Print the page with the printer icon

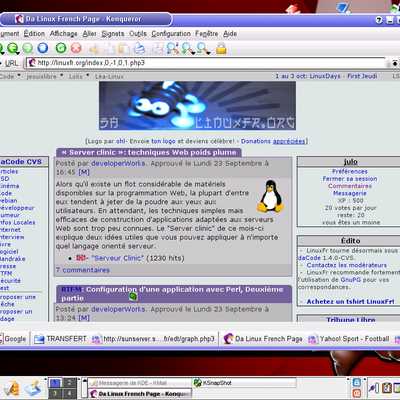(140, 49)
